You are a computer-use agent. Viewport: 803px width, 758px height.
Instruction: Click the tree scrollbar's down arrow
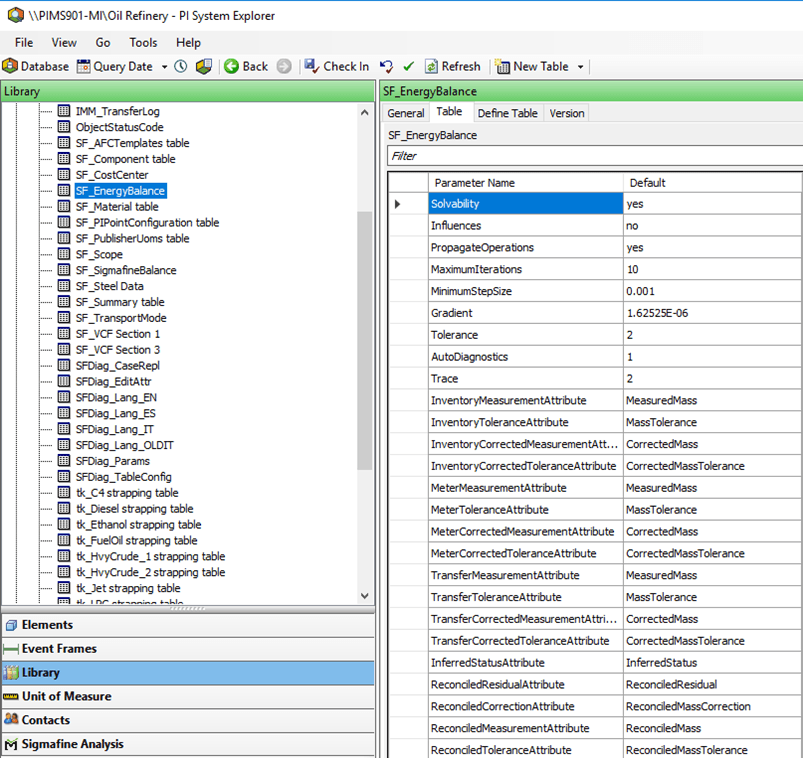[365, 597]
